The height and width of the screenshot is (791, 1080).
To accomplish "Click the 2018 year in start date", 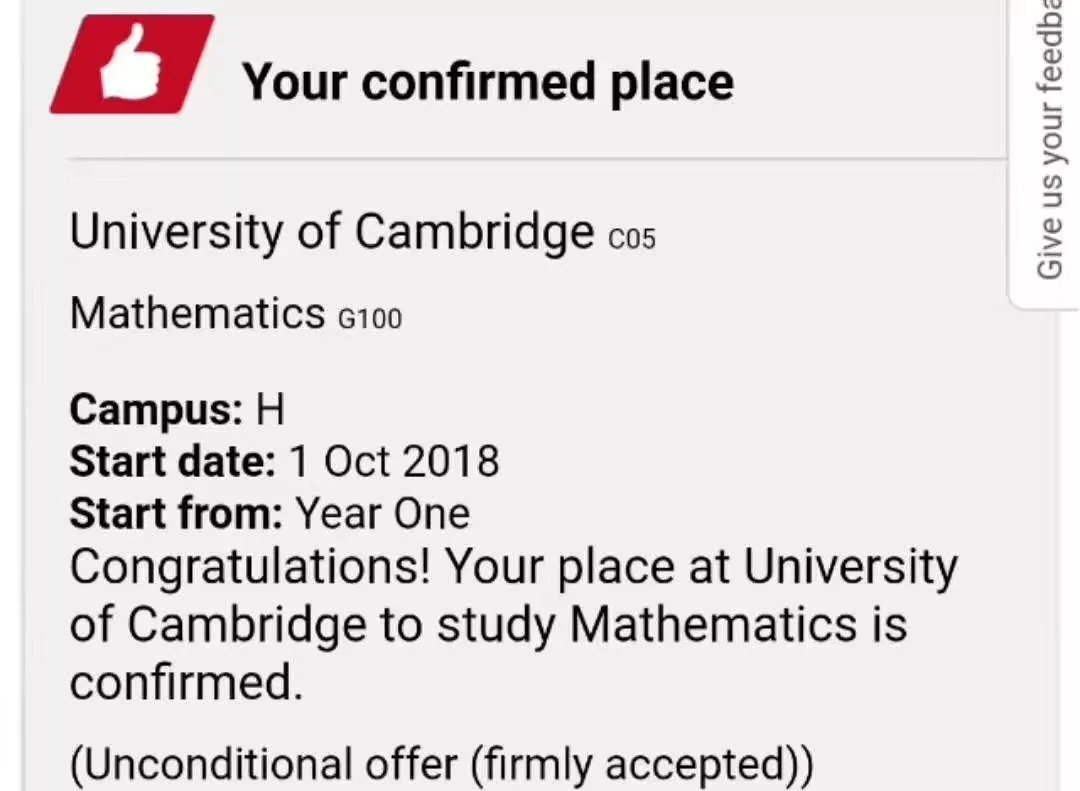I will [451, 461].
